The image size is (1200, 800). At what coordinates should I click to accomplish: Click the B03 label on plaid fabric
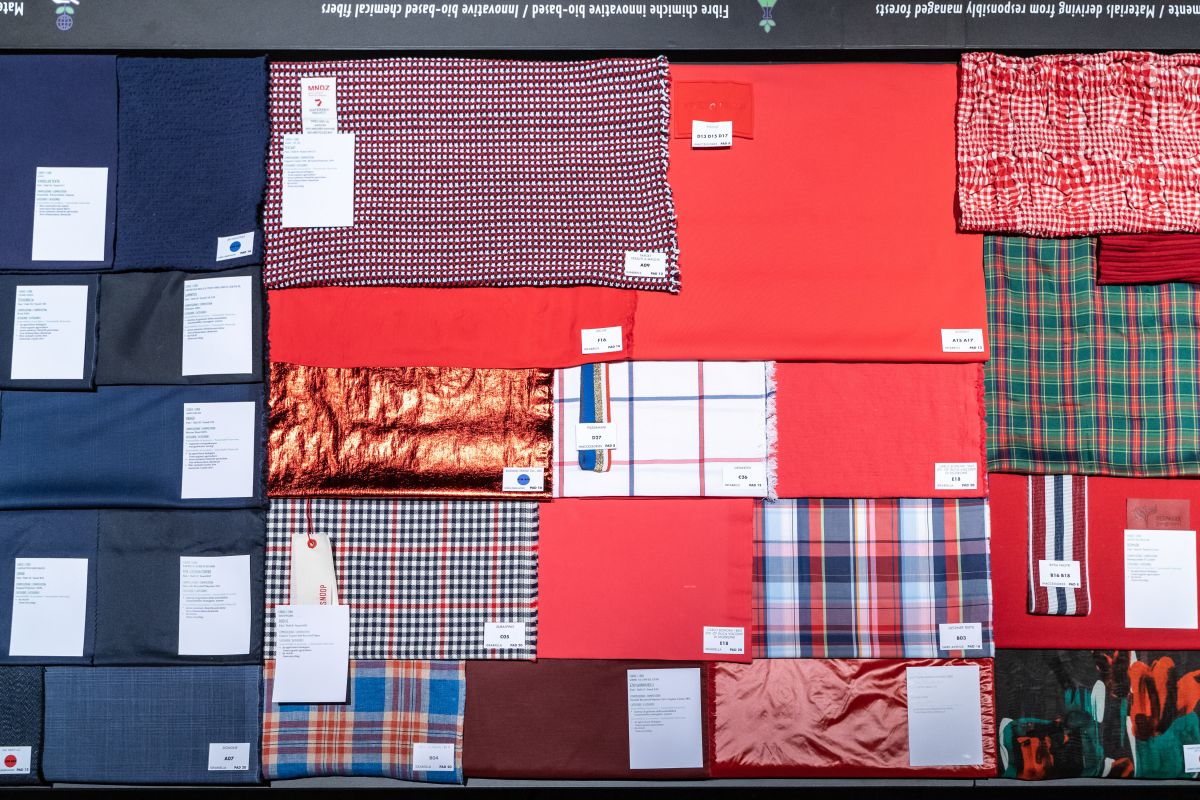click(960, 636)
